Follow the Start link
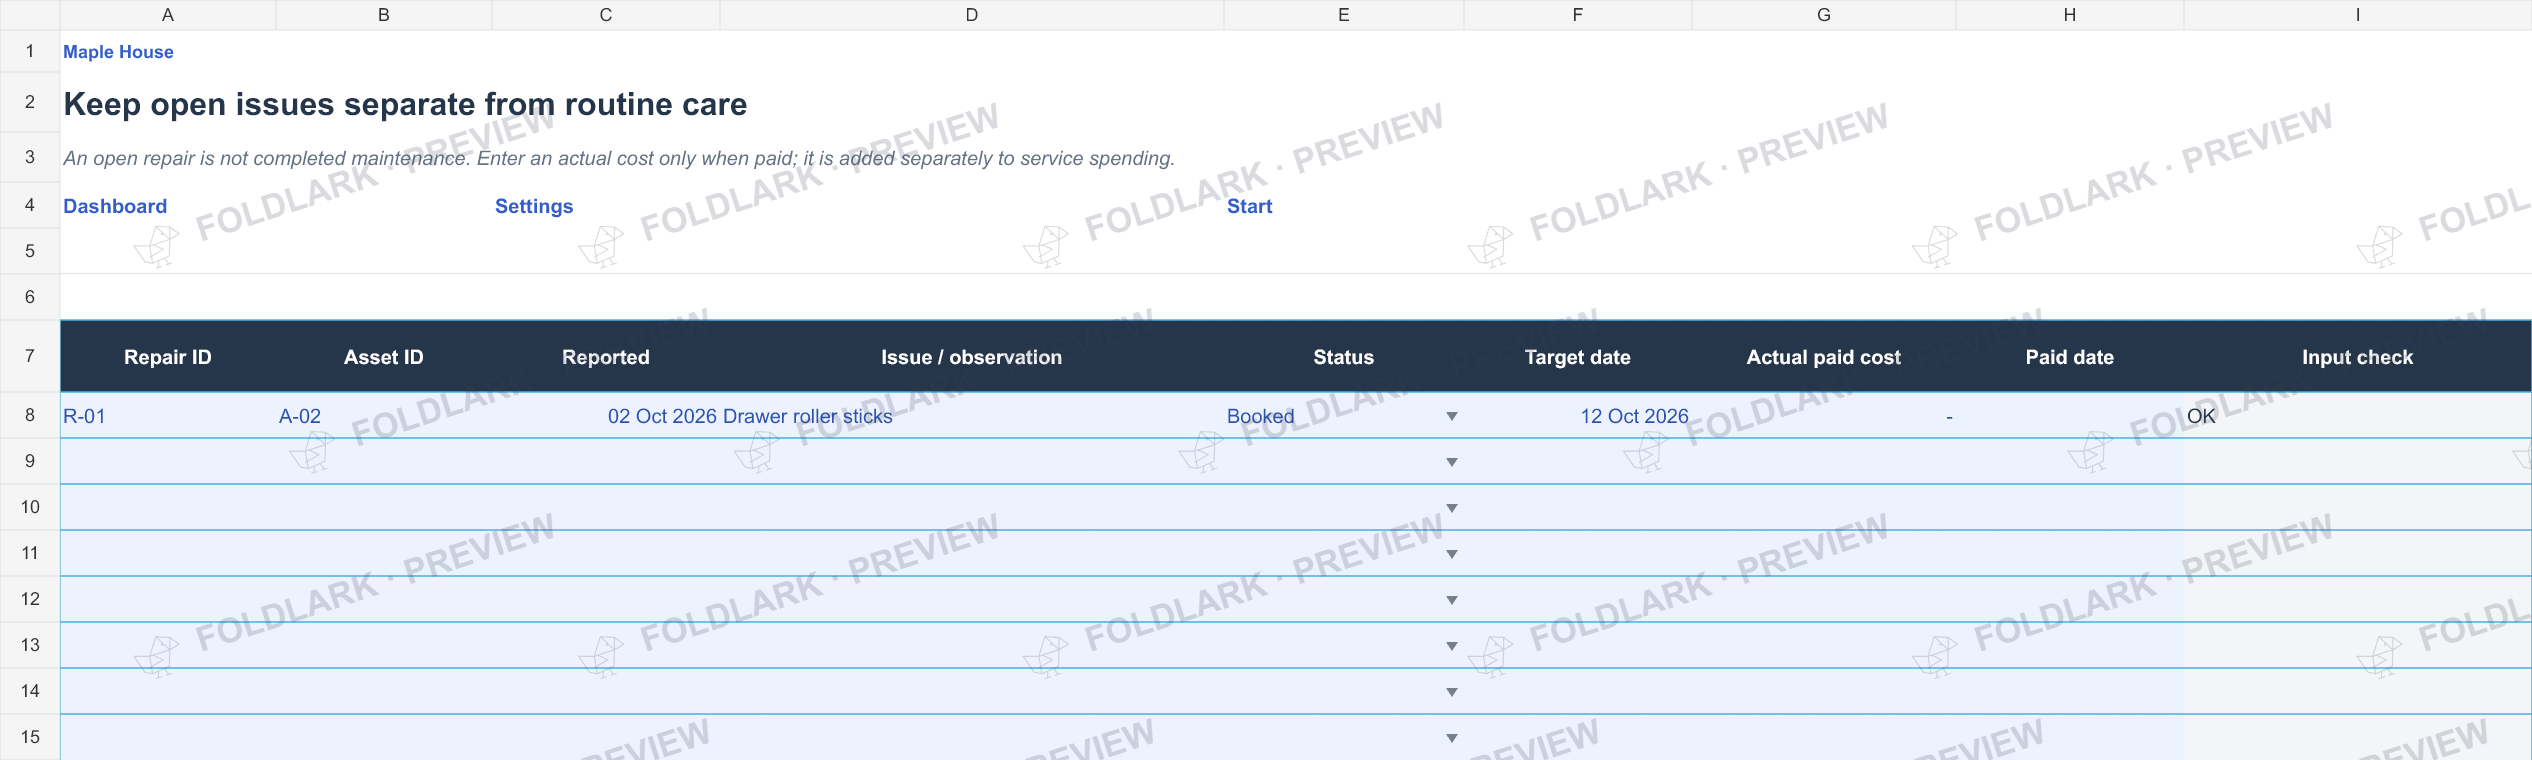 tap(1249, 206)
